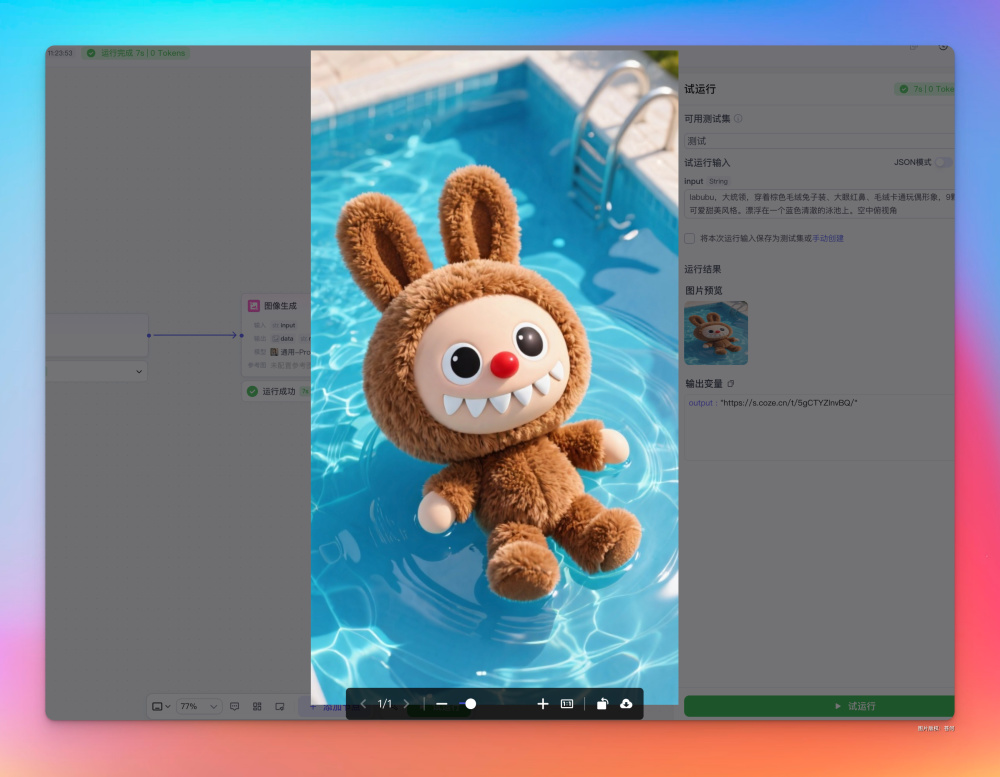Click the auto-layout grid icon in bottom toolbar
Screen dimensions: 1000x777
coord(257,706)
